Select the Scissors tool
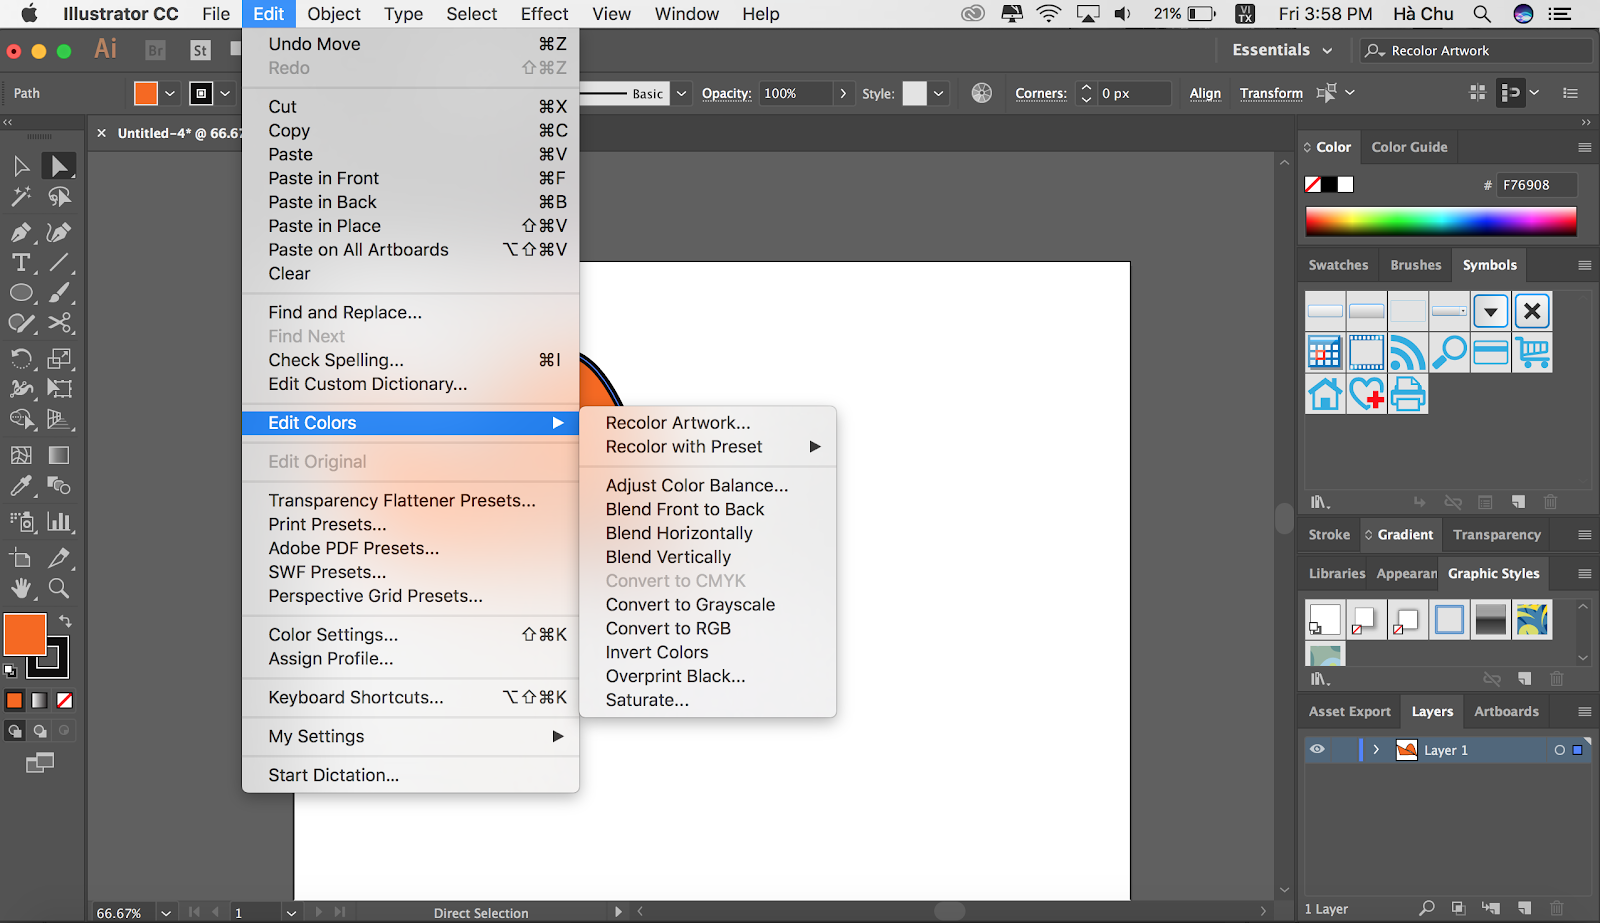1600x923 pixels. (x=59, y=323)
